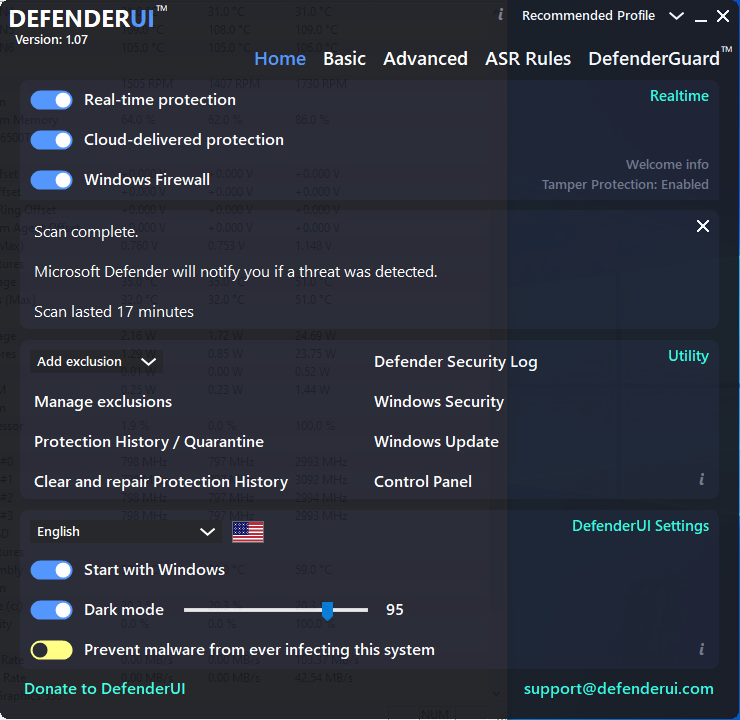Image resolution: width=740 pixels, height=720 pixels.
Task: Toggle Start with Windows switch
Action: [x=51, y=570]
